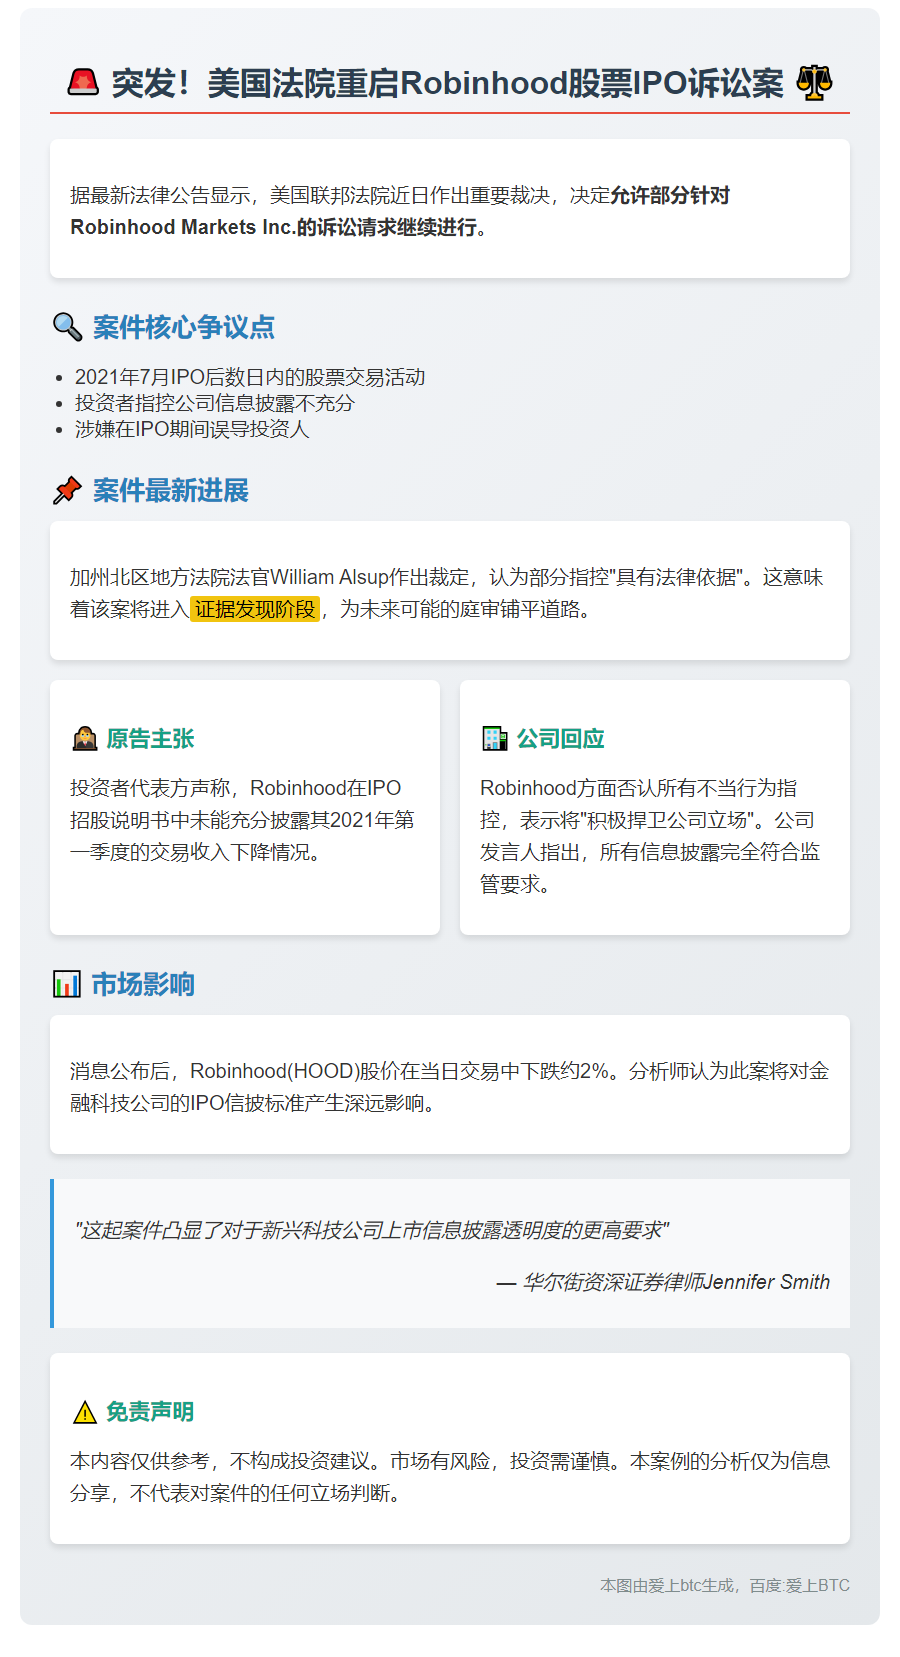This screenshot has height=1657, width=900.
Task: Click the bullet 2021年7月IPO后数日内的股票交易活动
Action: [250, 377]
